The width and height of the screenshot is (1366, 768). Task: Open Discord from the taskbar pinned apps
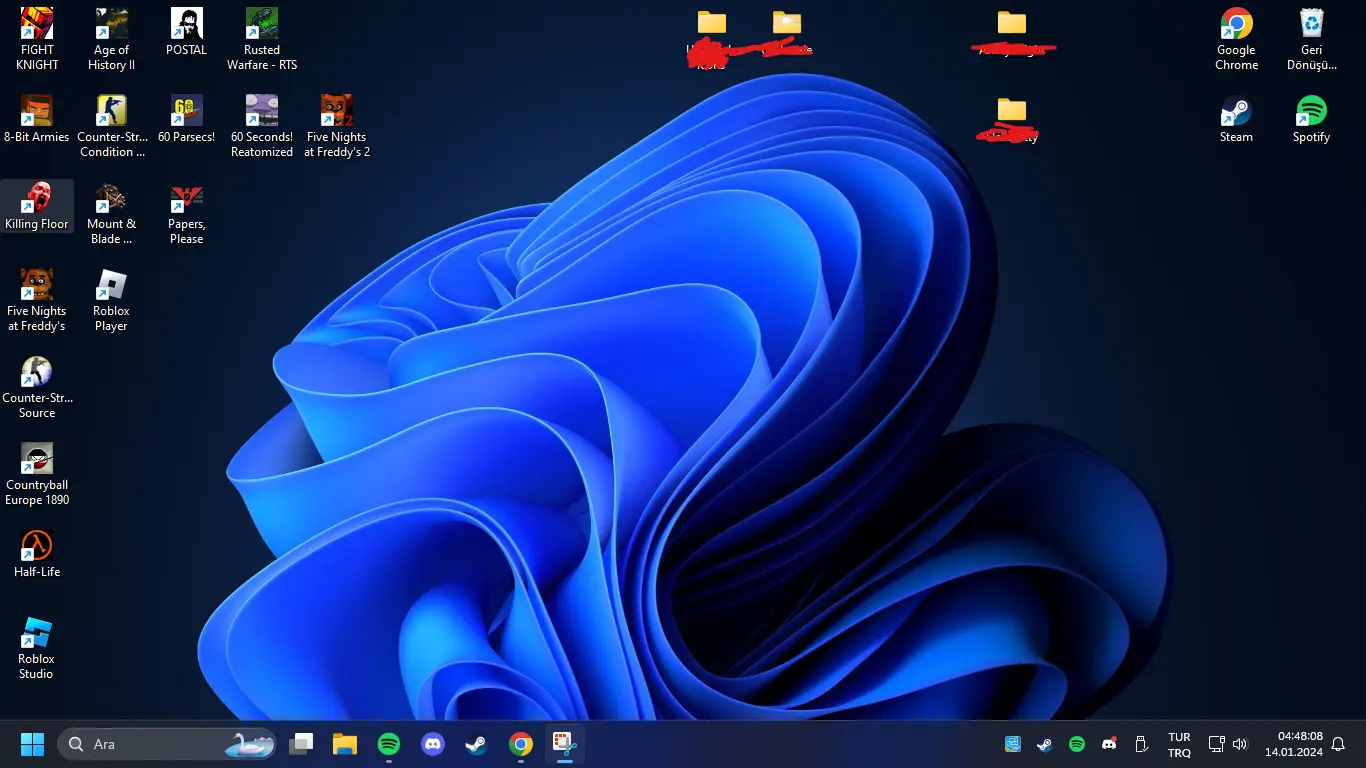coord(433,744)
